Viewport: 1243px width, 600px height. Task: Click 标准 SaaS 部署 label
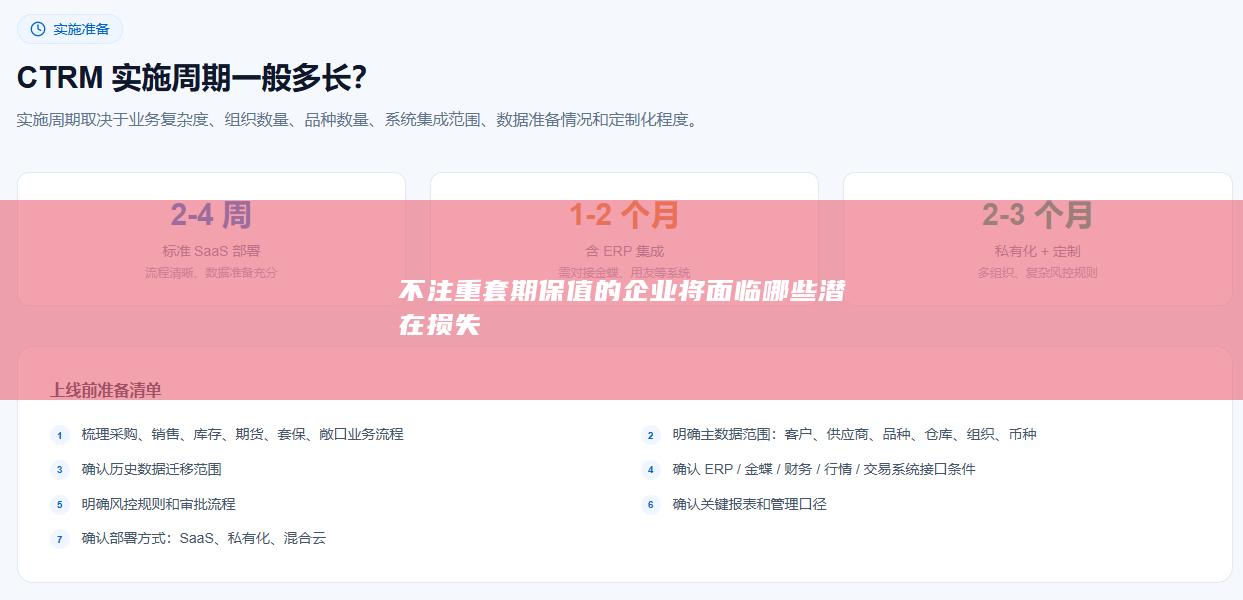211,251
